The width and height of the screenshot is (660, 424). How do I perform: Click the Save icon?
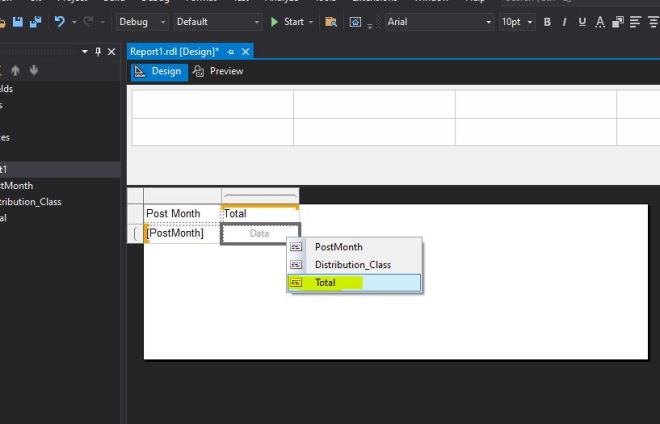point(18,22)
